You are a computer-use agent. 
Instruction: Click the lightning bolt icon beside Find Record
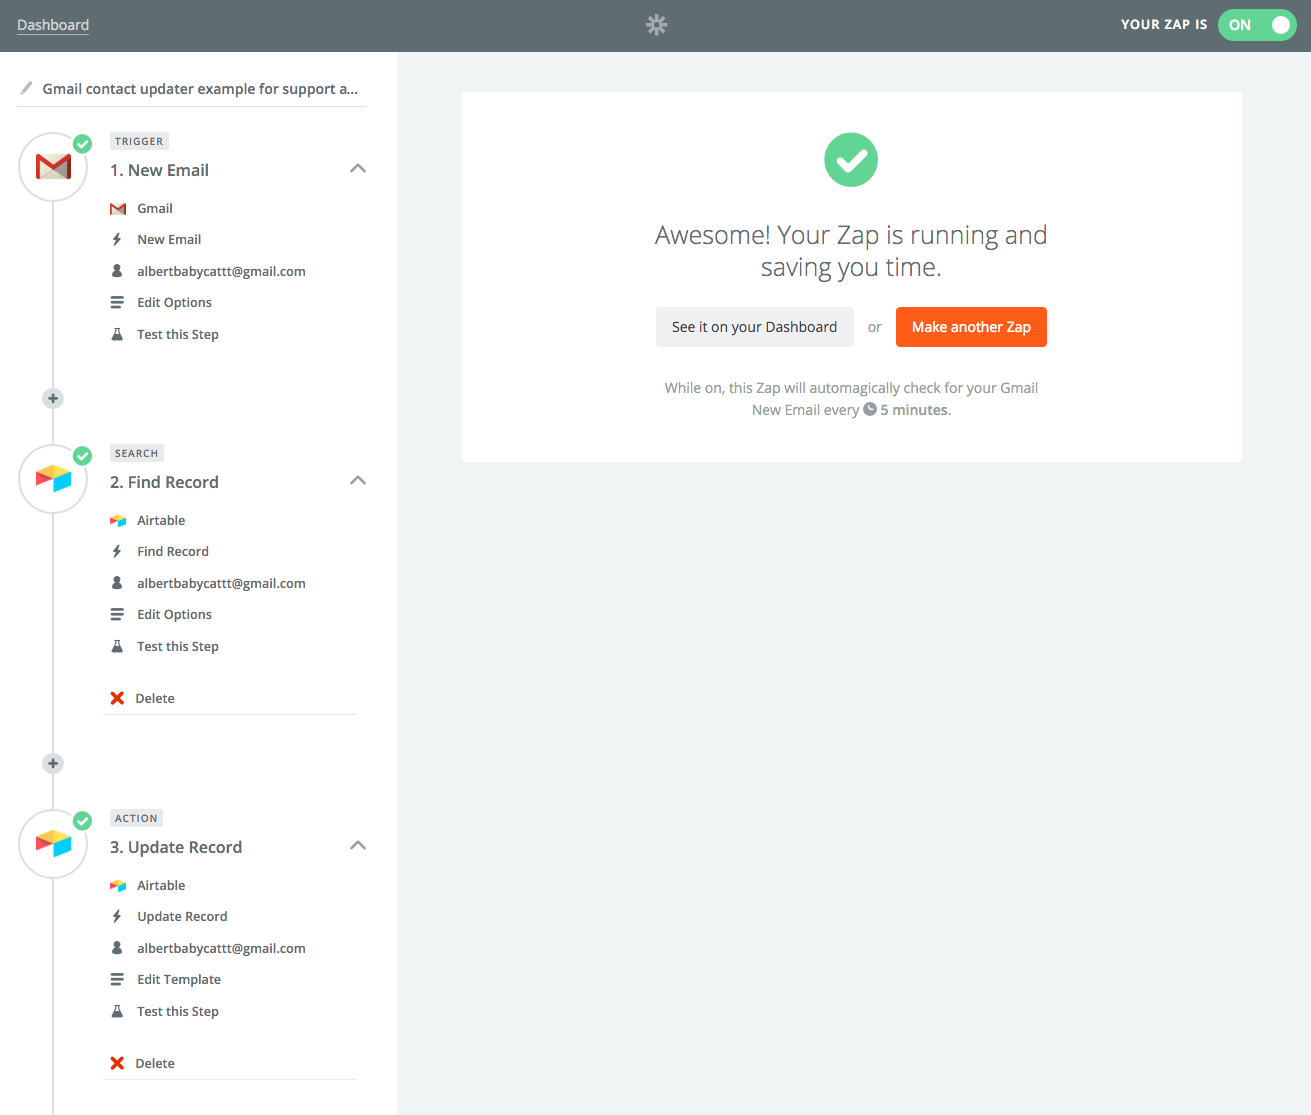117,551
